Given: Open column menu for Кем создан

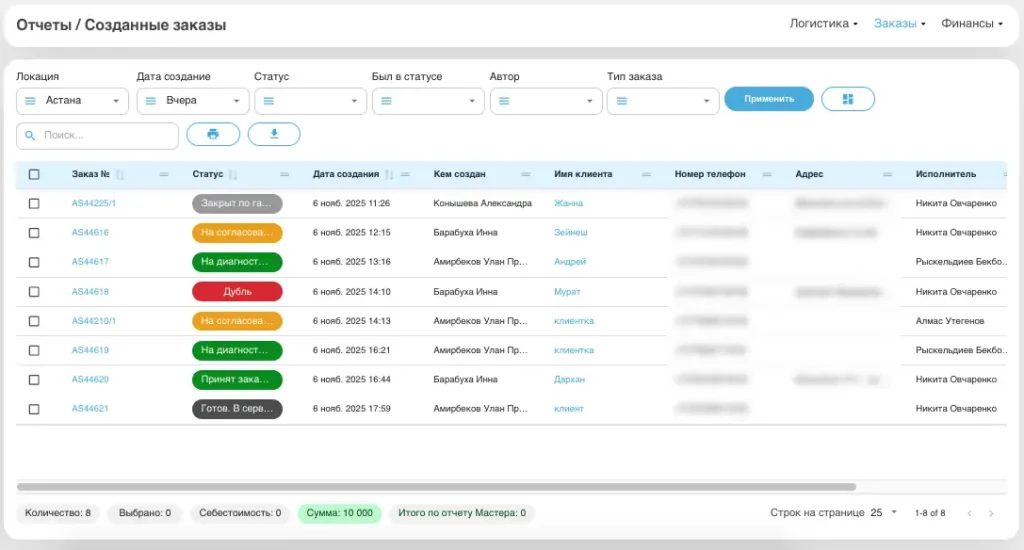Looking at the screenshot, I should point(526,174).
